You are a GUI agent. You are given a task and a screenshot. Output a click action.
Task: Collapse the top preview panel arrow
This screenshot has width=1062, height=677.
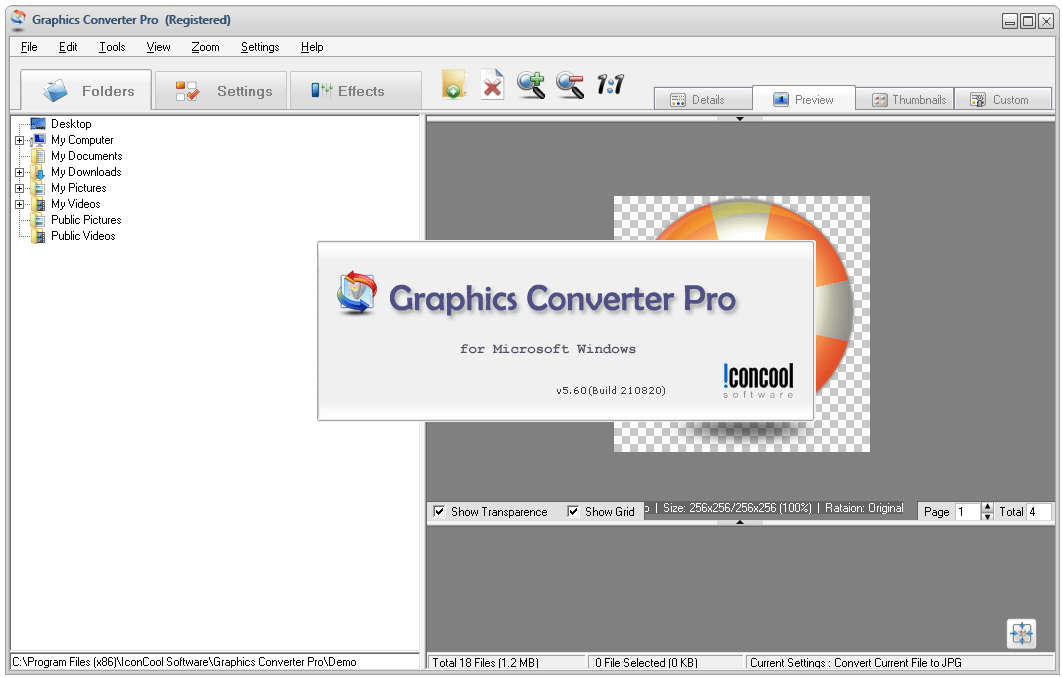[740, 118]
